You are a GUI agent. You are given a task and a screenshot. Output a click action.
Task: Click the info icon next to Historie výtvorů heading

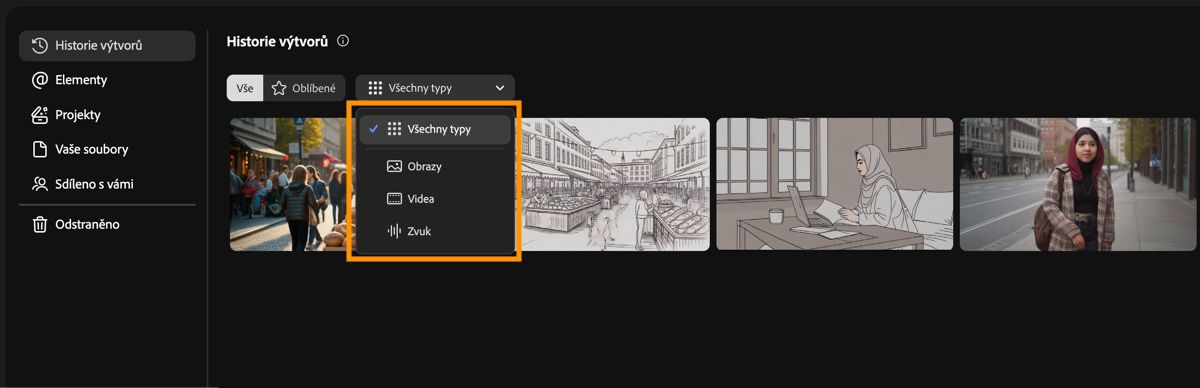coord(343,41)
